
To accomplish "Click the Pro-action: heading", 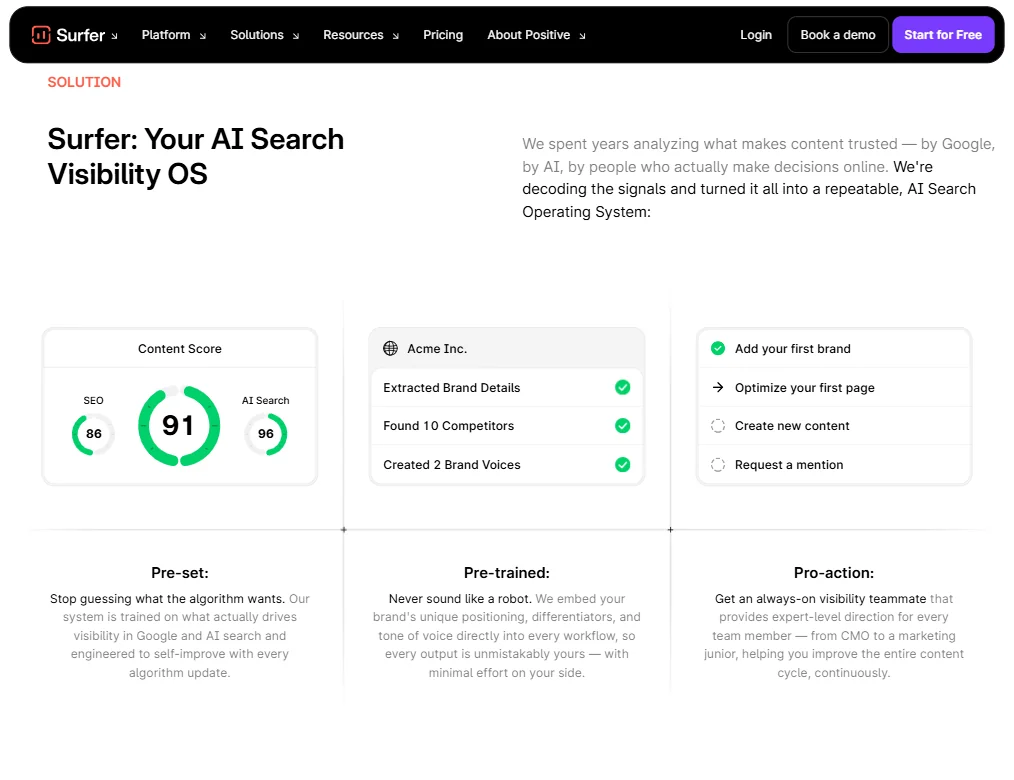I will pos(834,572).
